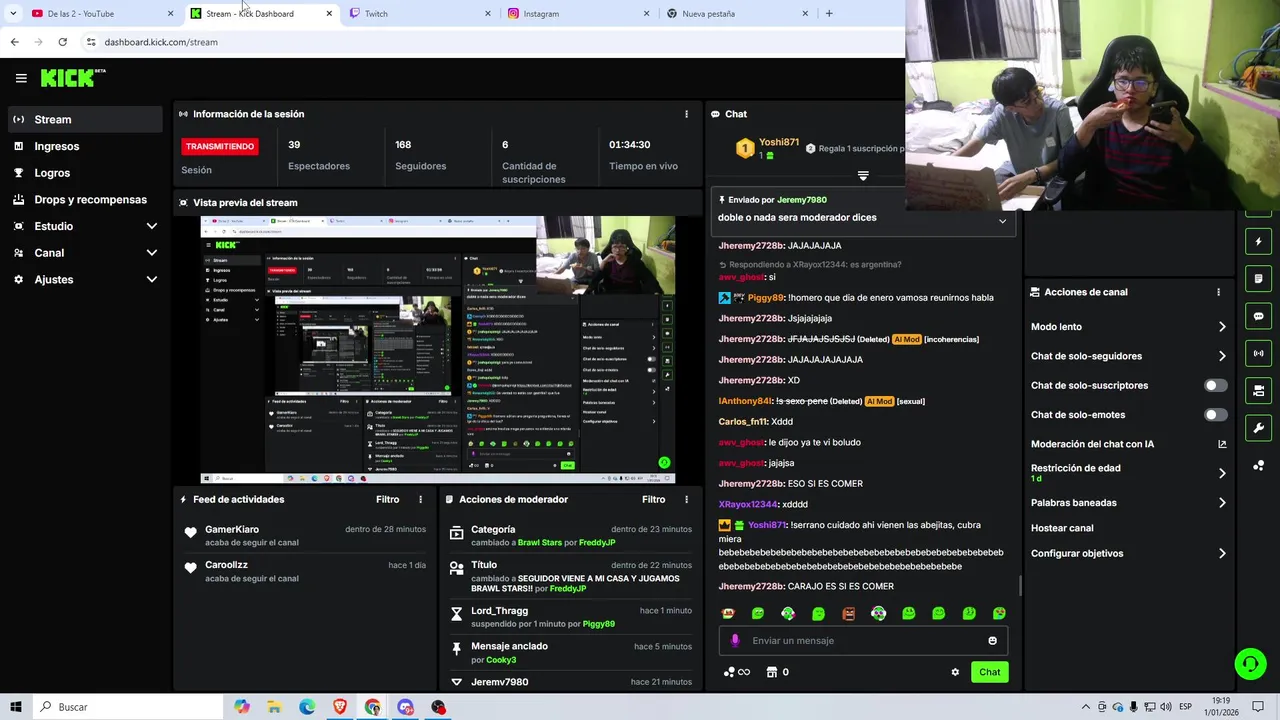Open the hamburger menu beside the Kick logo
The width and height of the screenshot is (1280, 720).
pos(21,78)
